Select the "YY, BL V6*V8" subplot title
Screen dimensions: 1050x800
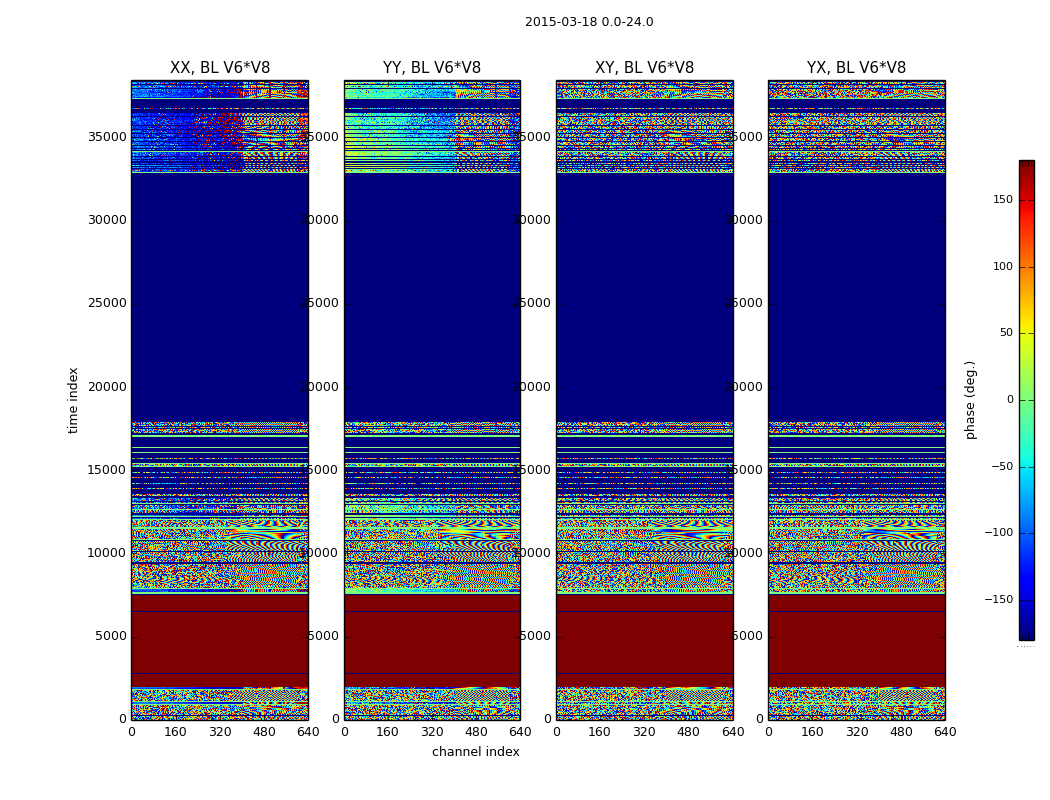pyautogui.click(x=432, y=68)
